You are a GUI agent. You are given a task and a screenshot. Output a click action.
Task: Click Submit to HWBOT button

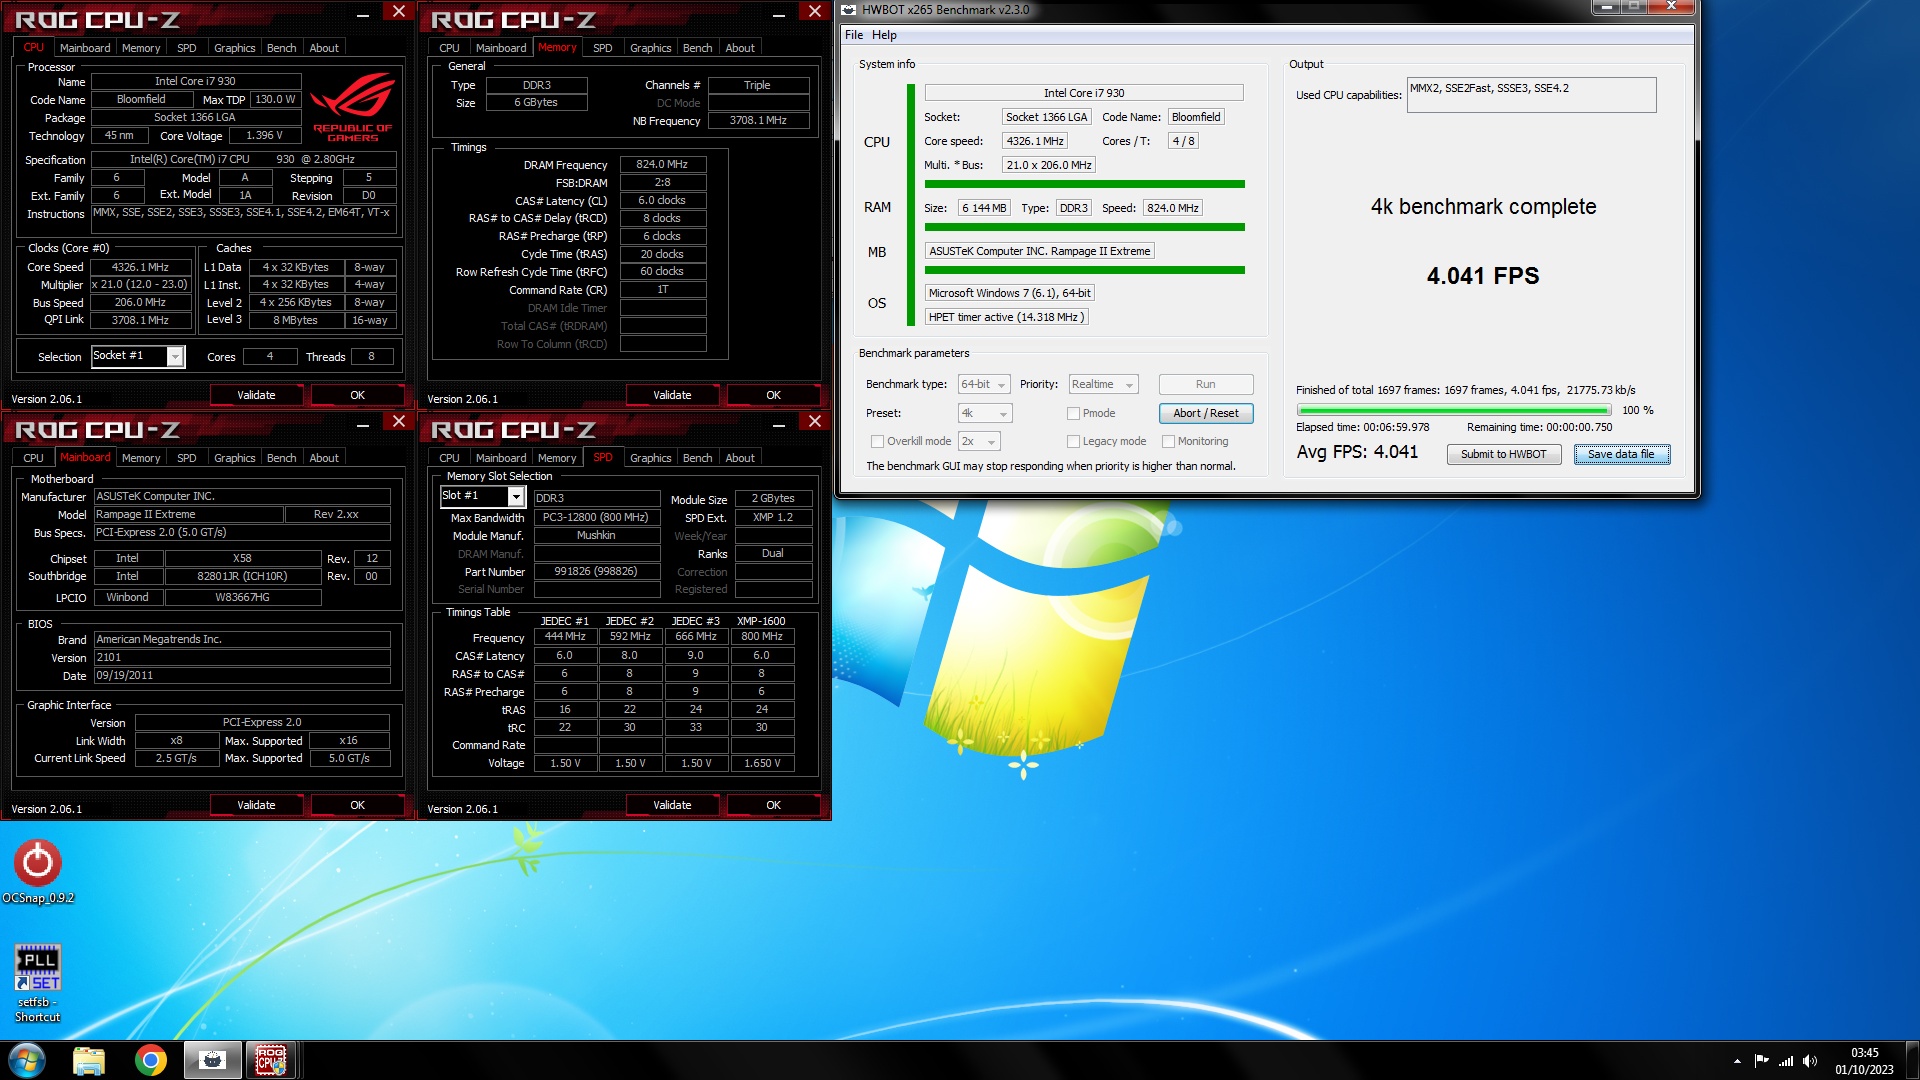(1503, 454)
